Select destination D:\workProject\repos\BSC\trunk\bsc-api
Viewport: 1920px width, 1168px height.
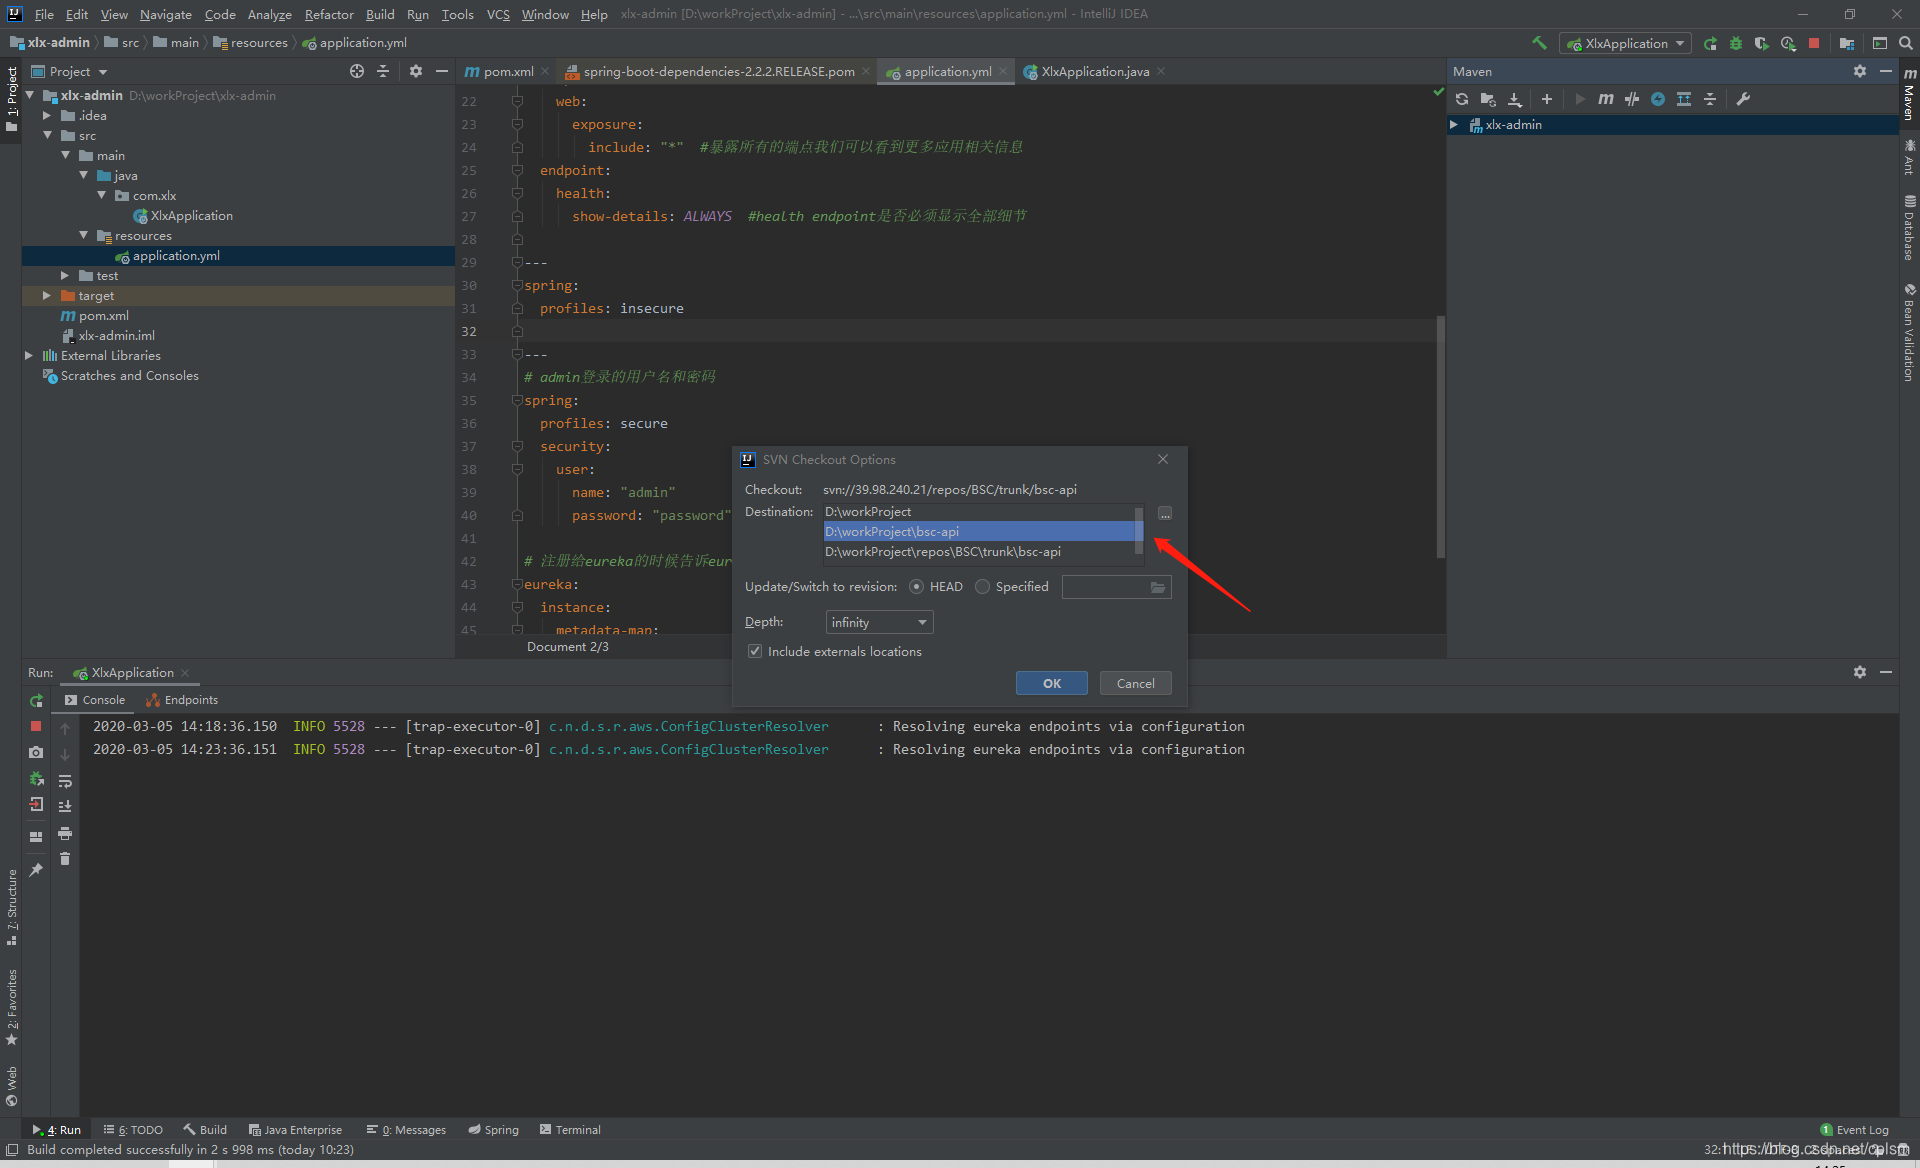[942, 552]
